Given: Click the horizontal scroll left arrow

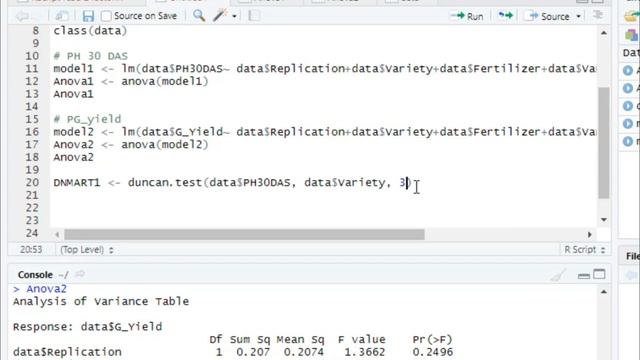Looking at the screenshot, I should tap(57, 234).
